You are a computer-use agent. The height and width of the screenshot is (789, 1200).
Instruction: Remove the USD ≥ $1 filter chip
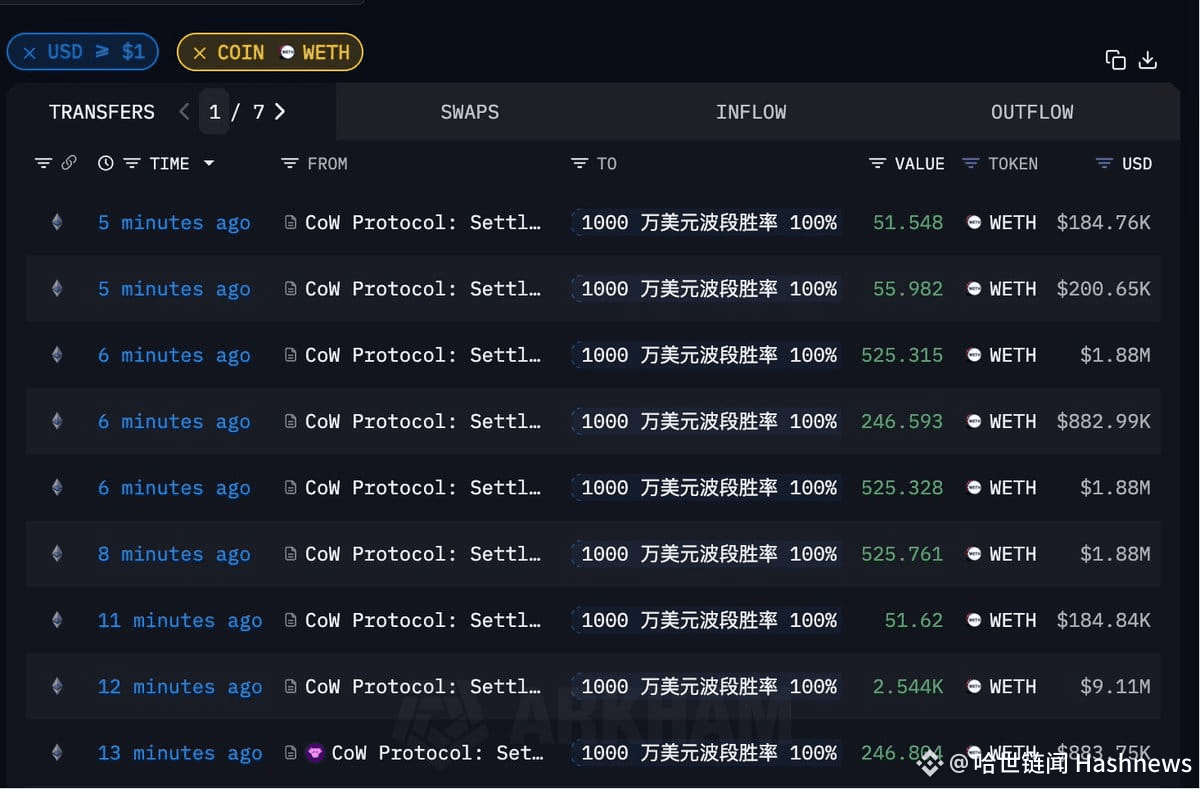29,52
